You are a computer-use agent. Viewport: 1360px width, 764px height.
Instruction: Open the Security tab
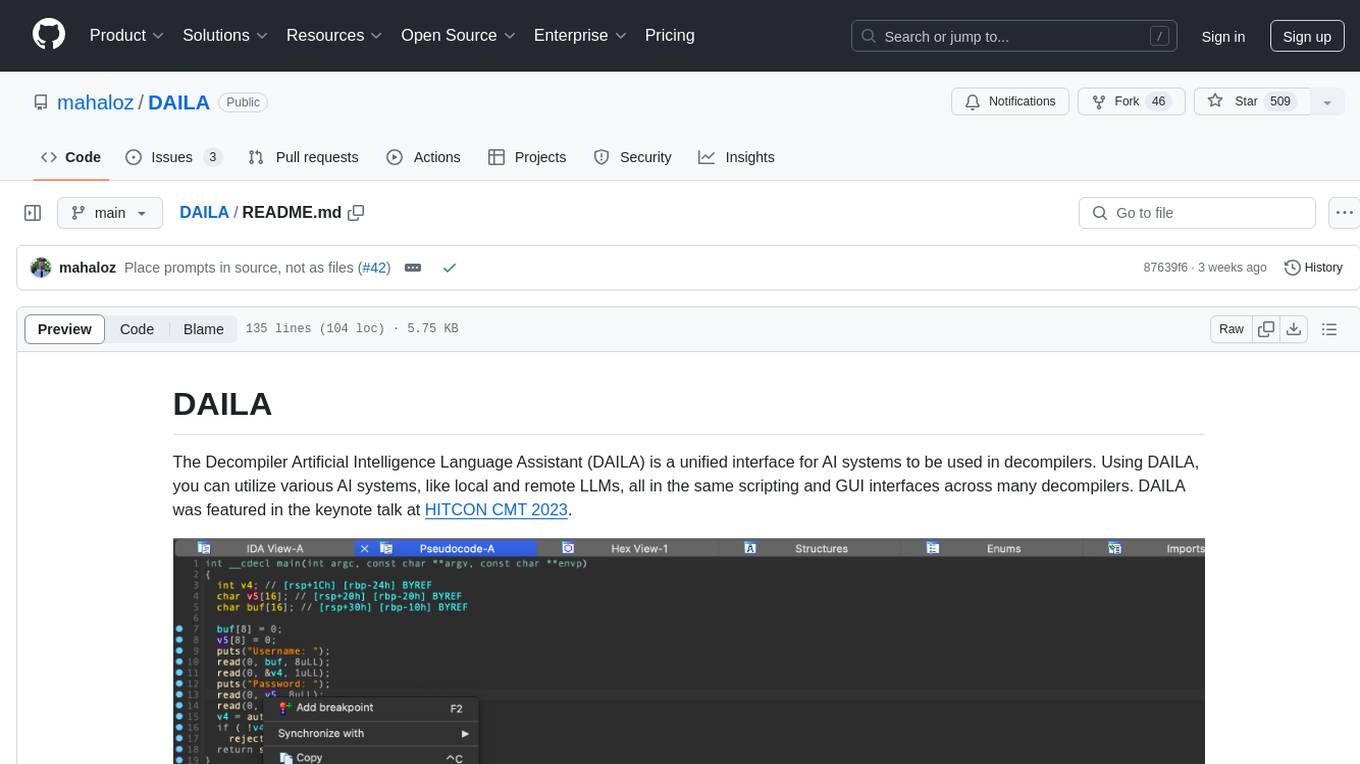[633, 157]
